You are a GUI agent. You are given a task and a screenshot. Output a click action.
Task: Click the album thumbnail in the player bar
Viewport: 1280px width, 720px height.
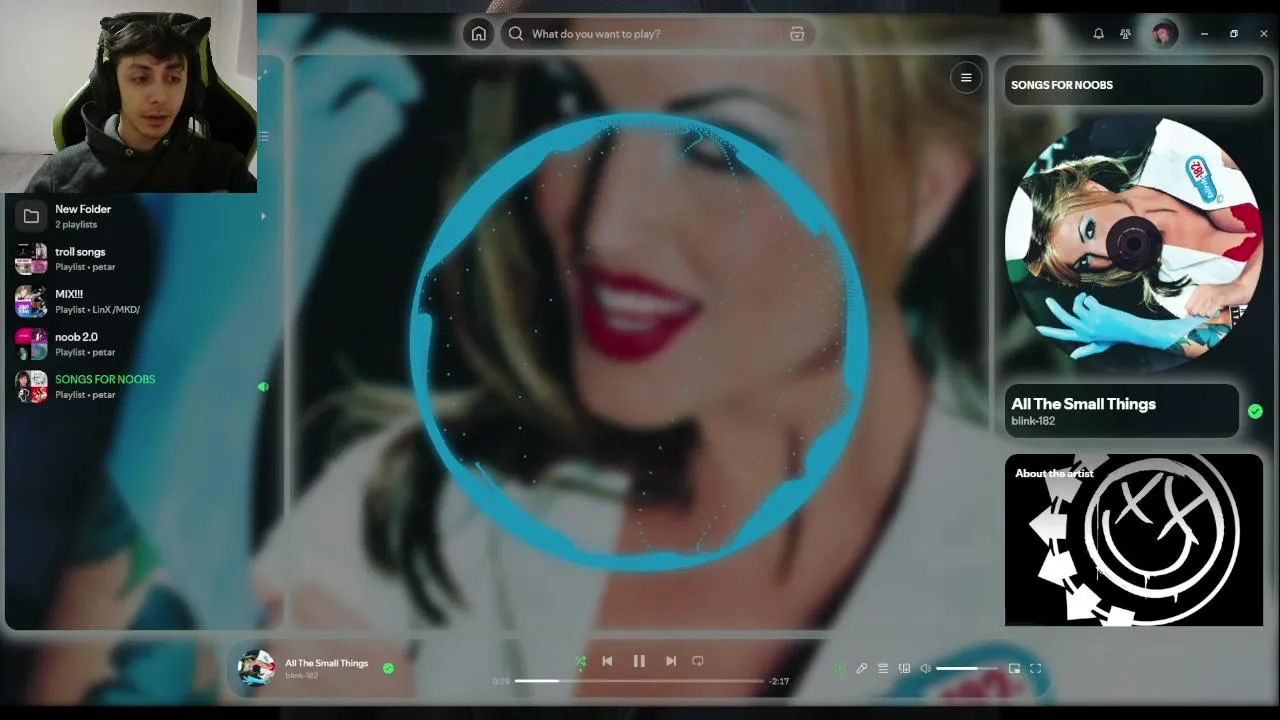(256, 668)
